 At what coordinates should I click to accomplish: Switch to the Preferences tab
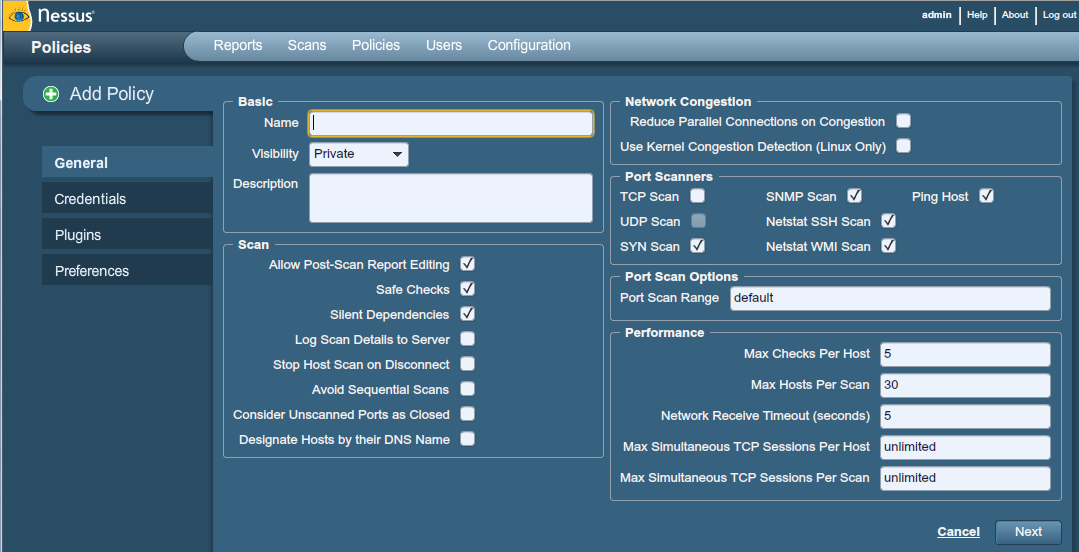127,270
